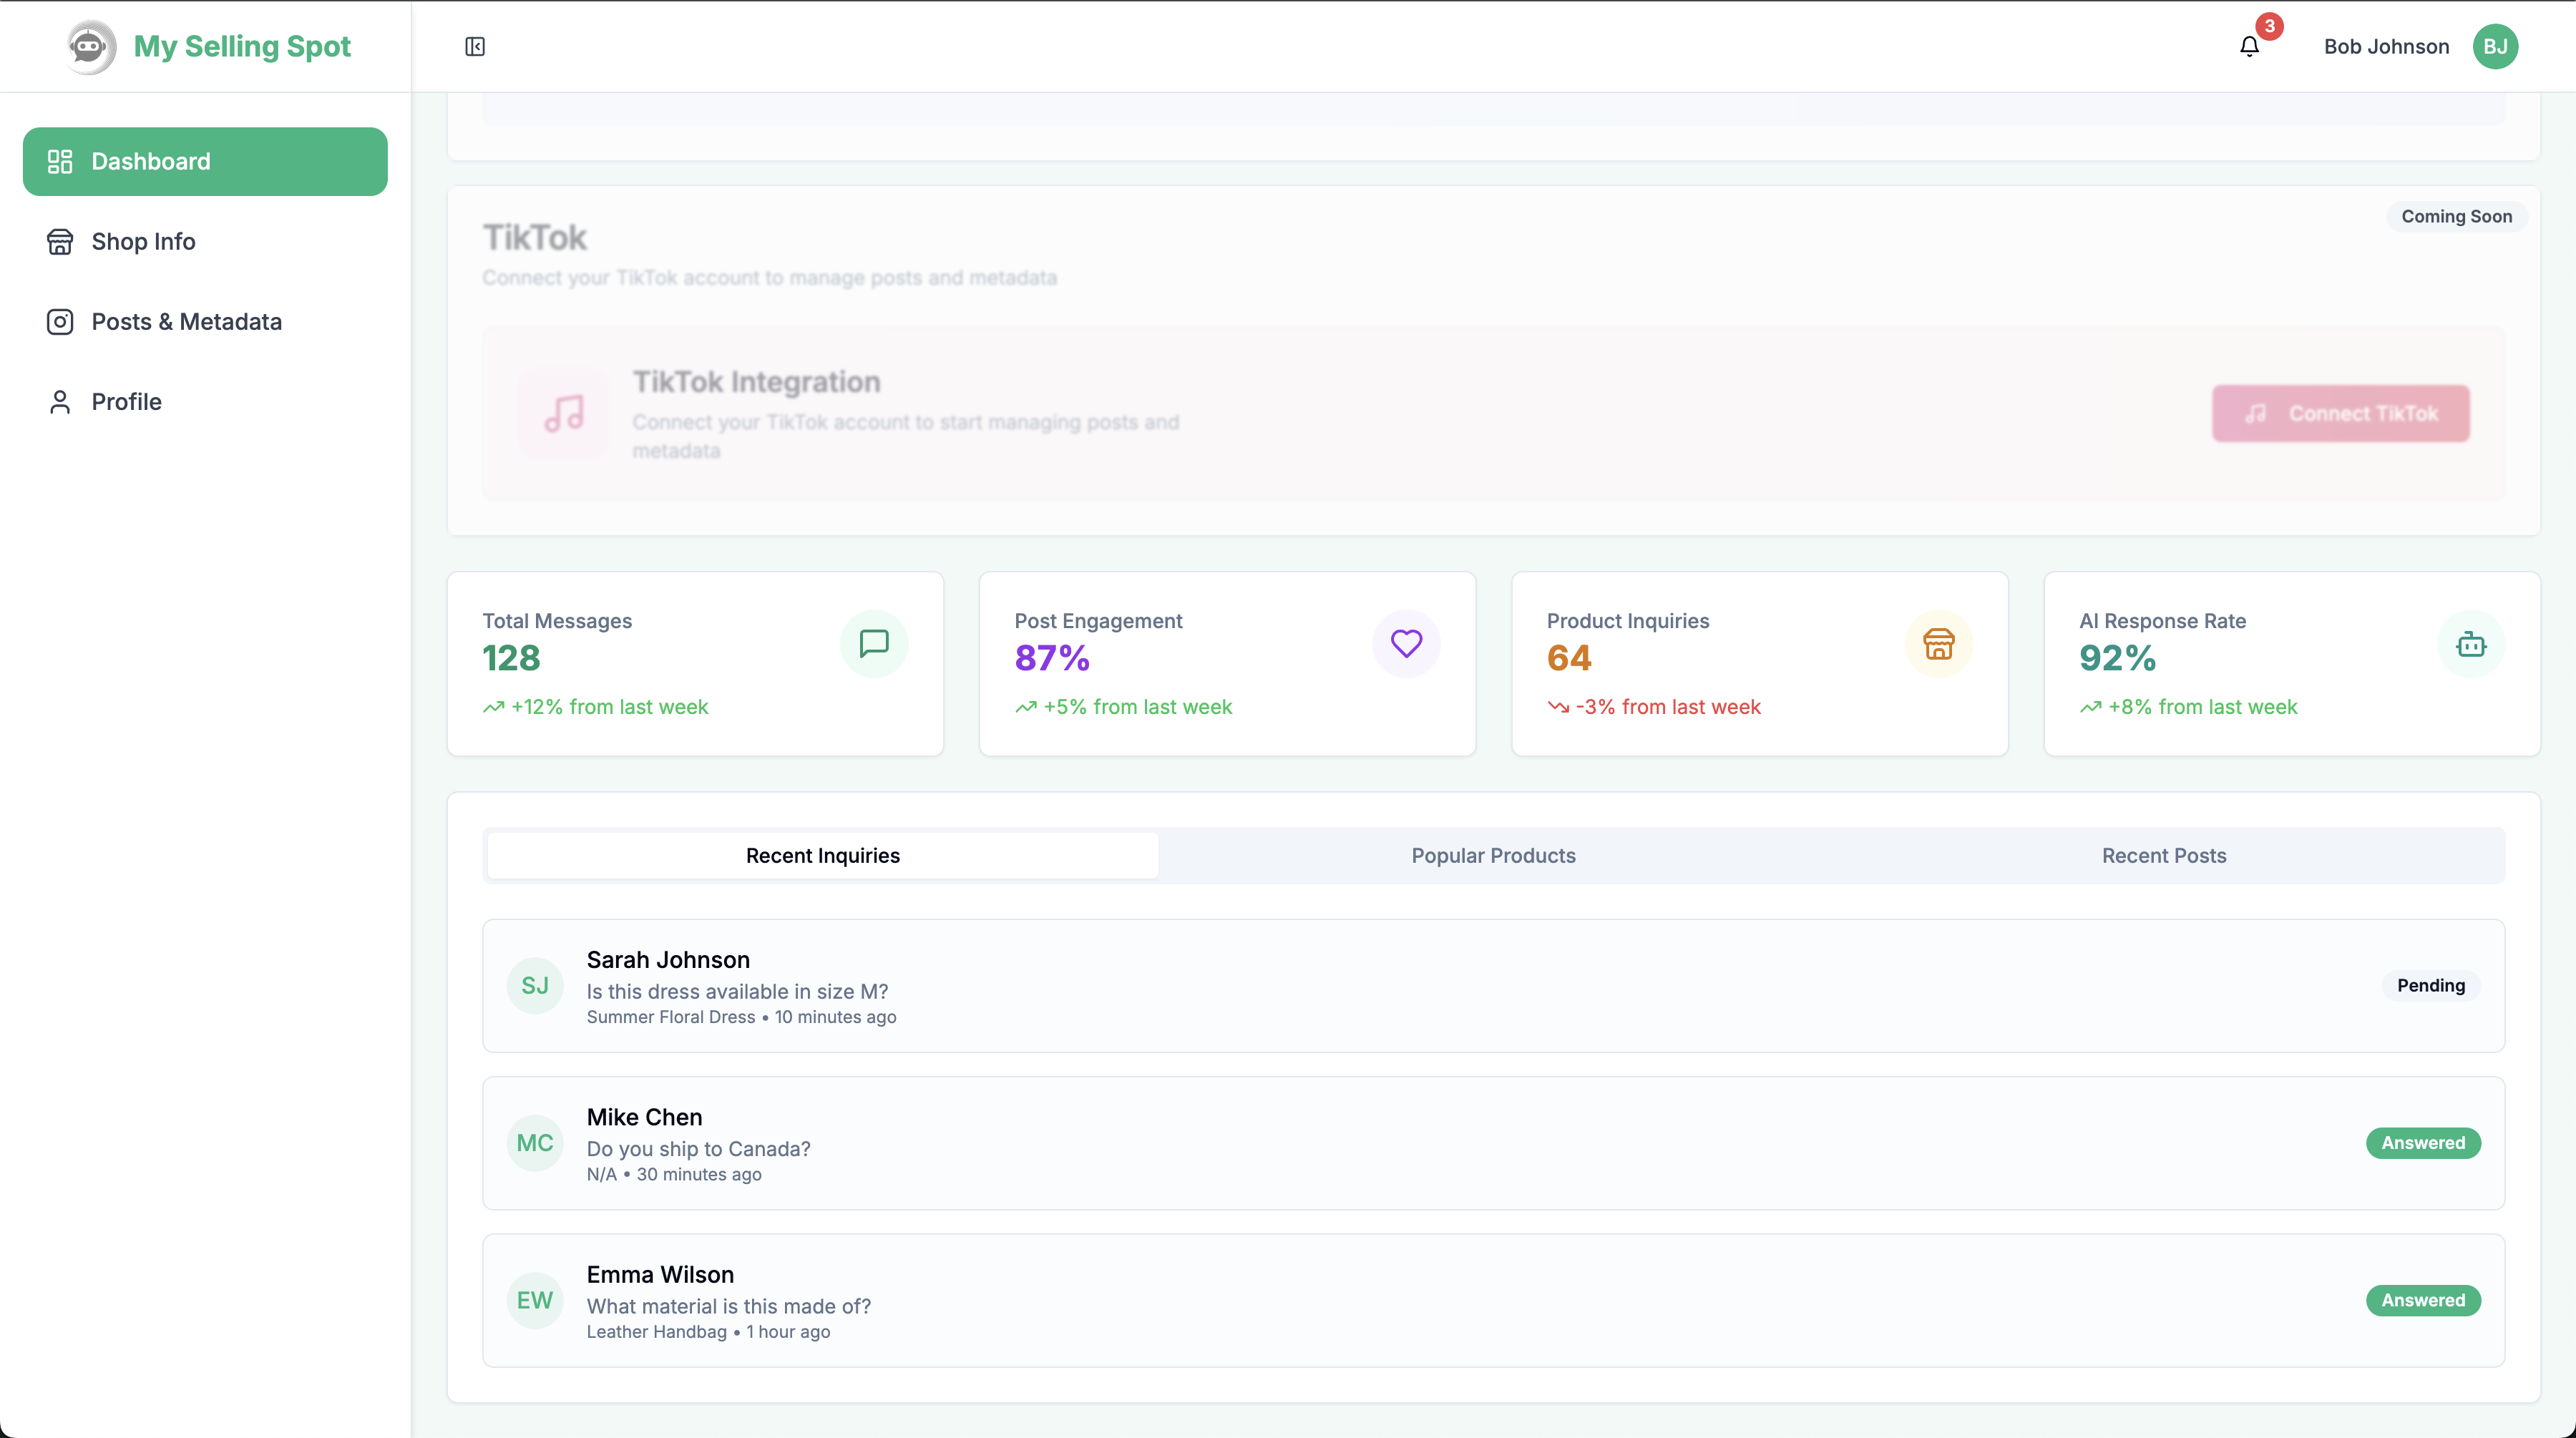The width and height of the screenshot is (2576, 1438).
Task: Click the Connect TikTok button
Action: 2340,413
